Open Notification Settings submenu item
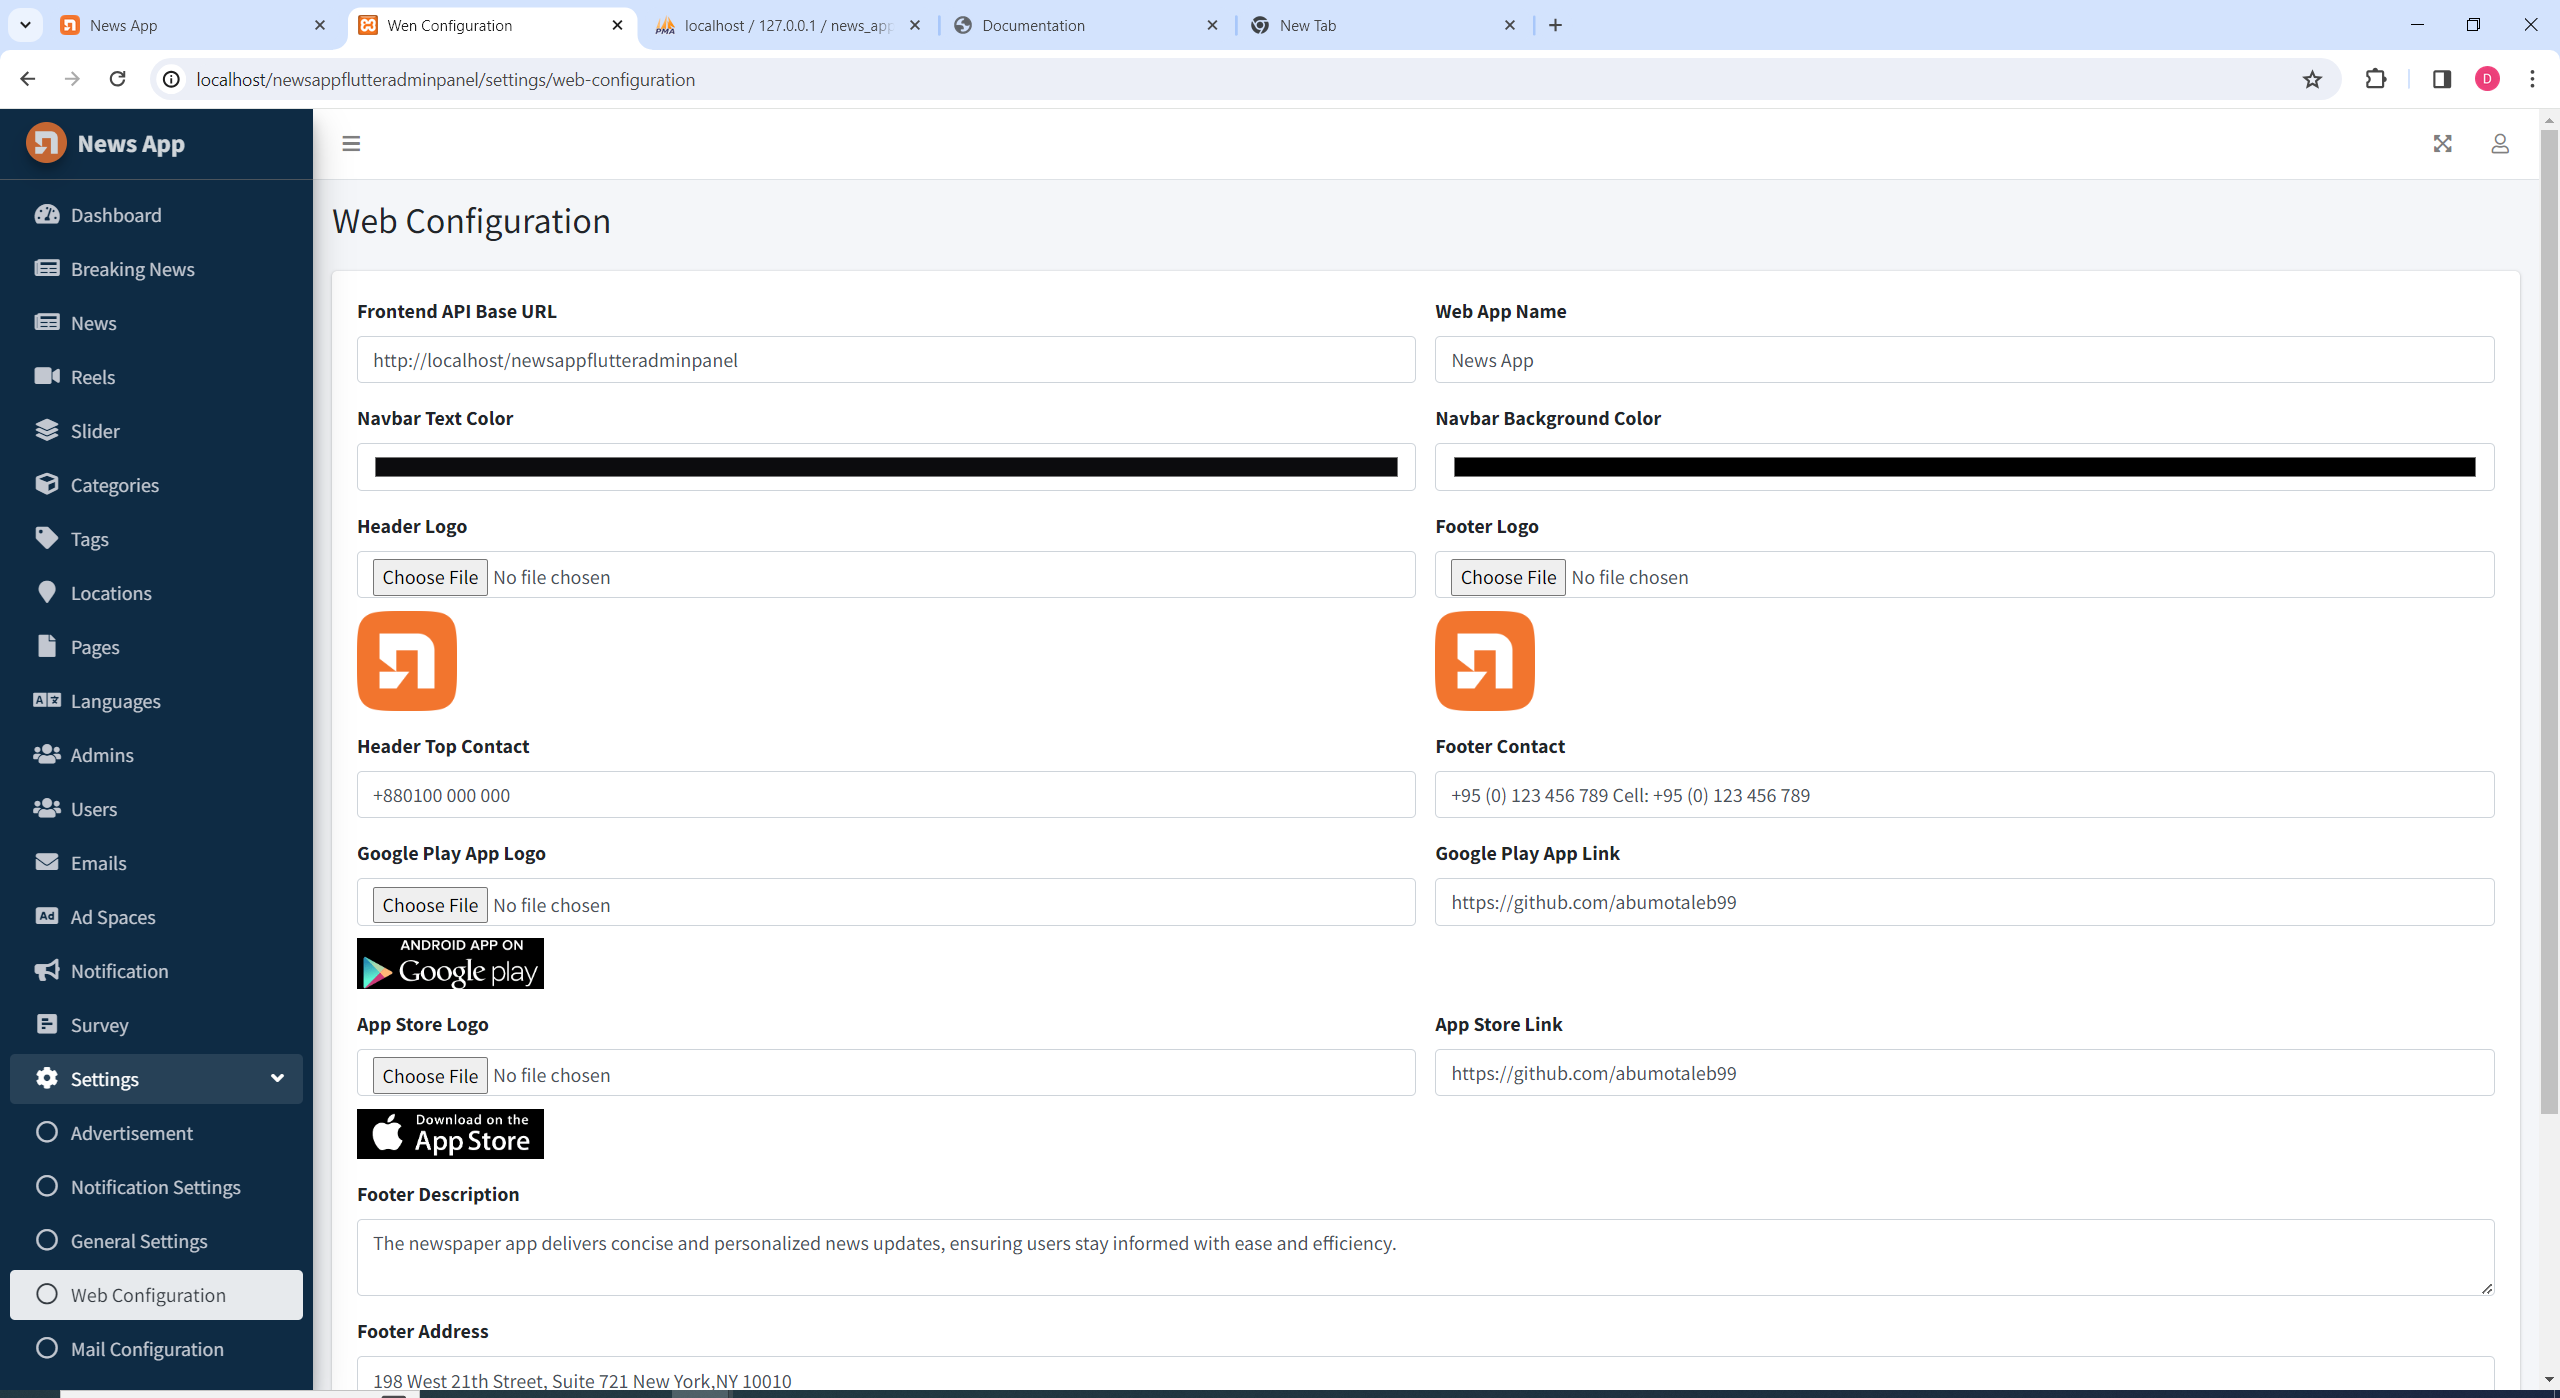 [x=156, y=1187]
